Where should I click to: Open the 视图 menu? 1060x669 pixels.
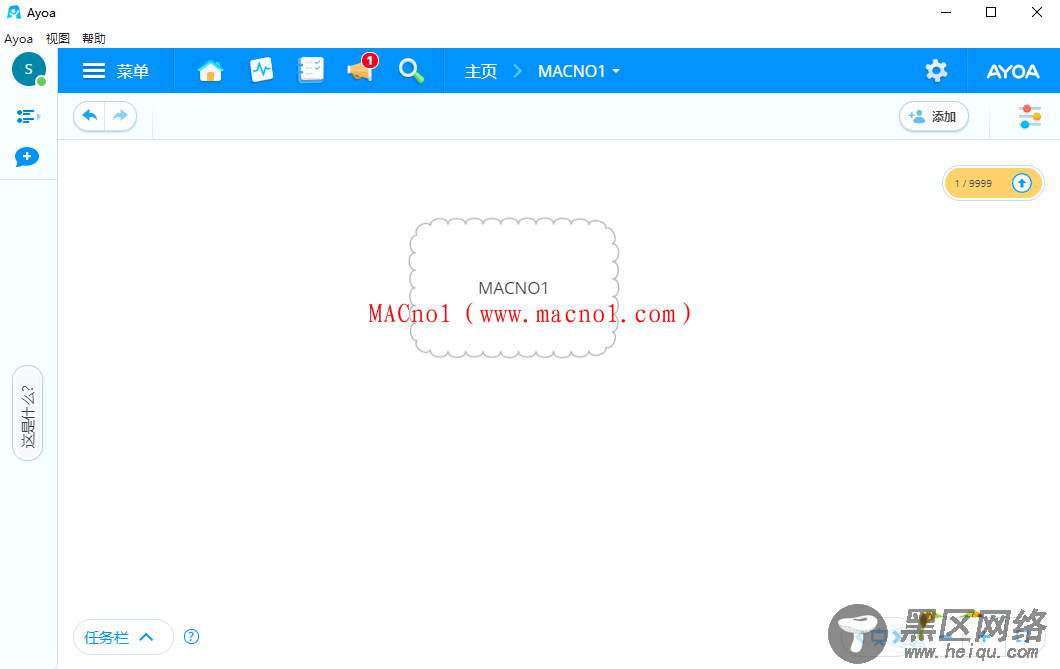(57, 39)
